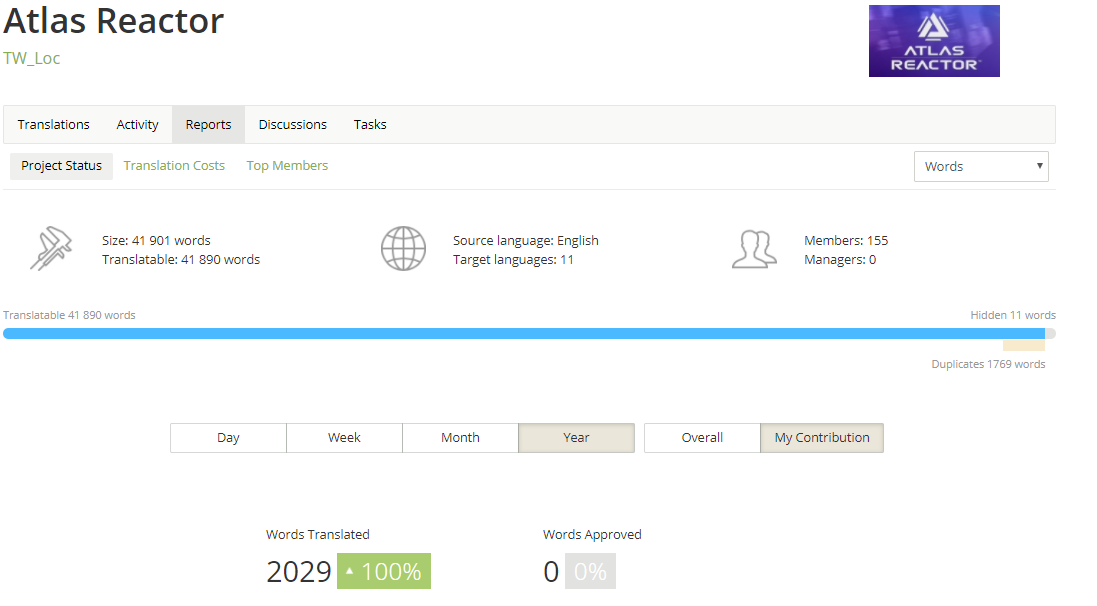The height and width of the screenshot is (606, 1097).
Task: Click the 'Duplicates 1769 words' label
Action: pyautogui.click(x=988, y=364)
